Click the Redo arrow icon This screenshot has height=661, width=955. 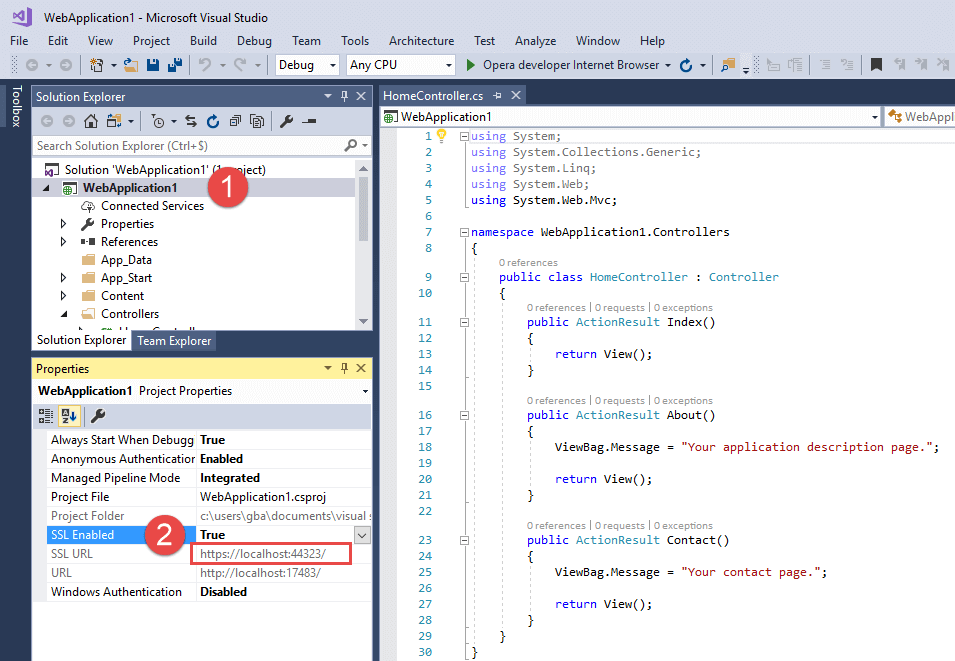point(241,65)
